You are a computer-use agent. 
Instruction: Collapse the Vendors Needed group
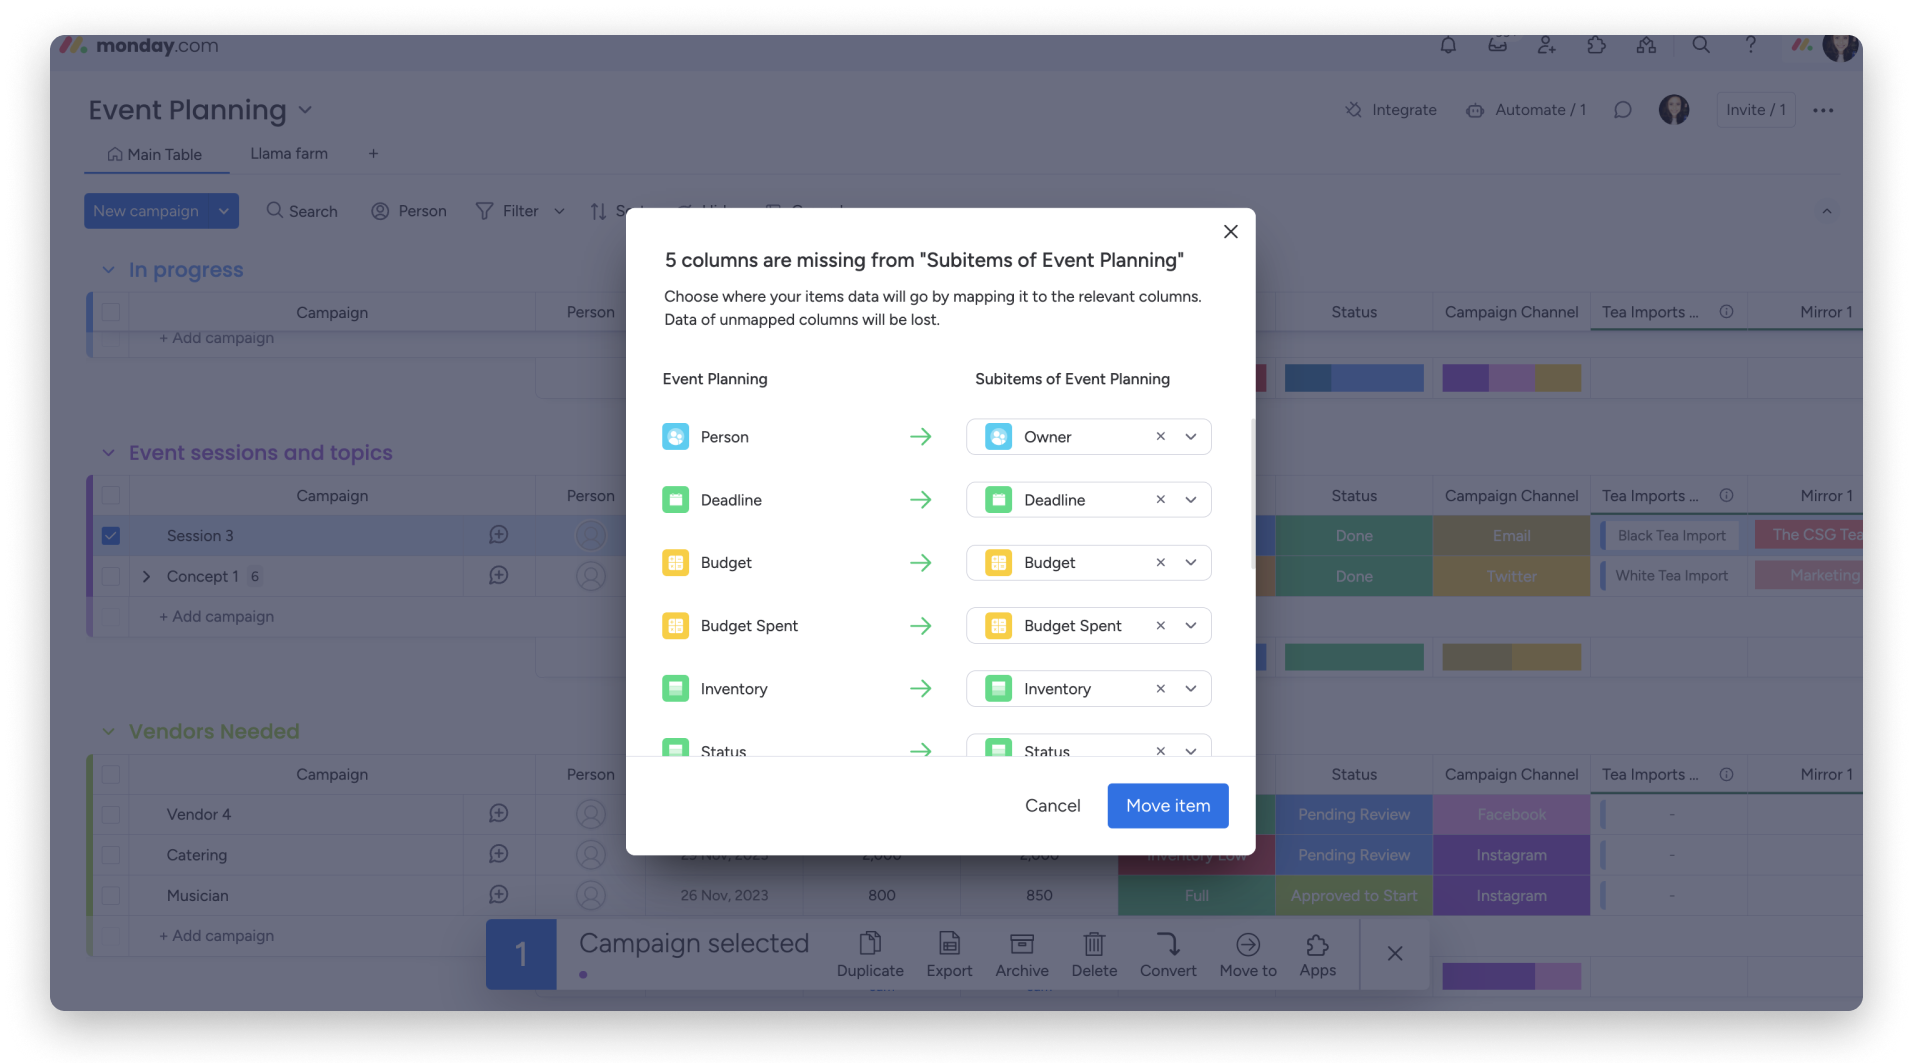click(x=108, y=732)
